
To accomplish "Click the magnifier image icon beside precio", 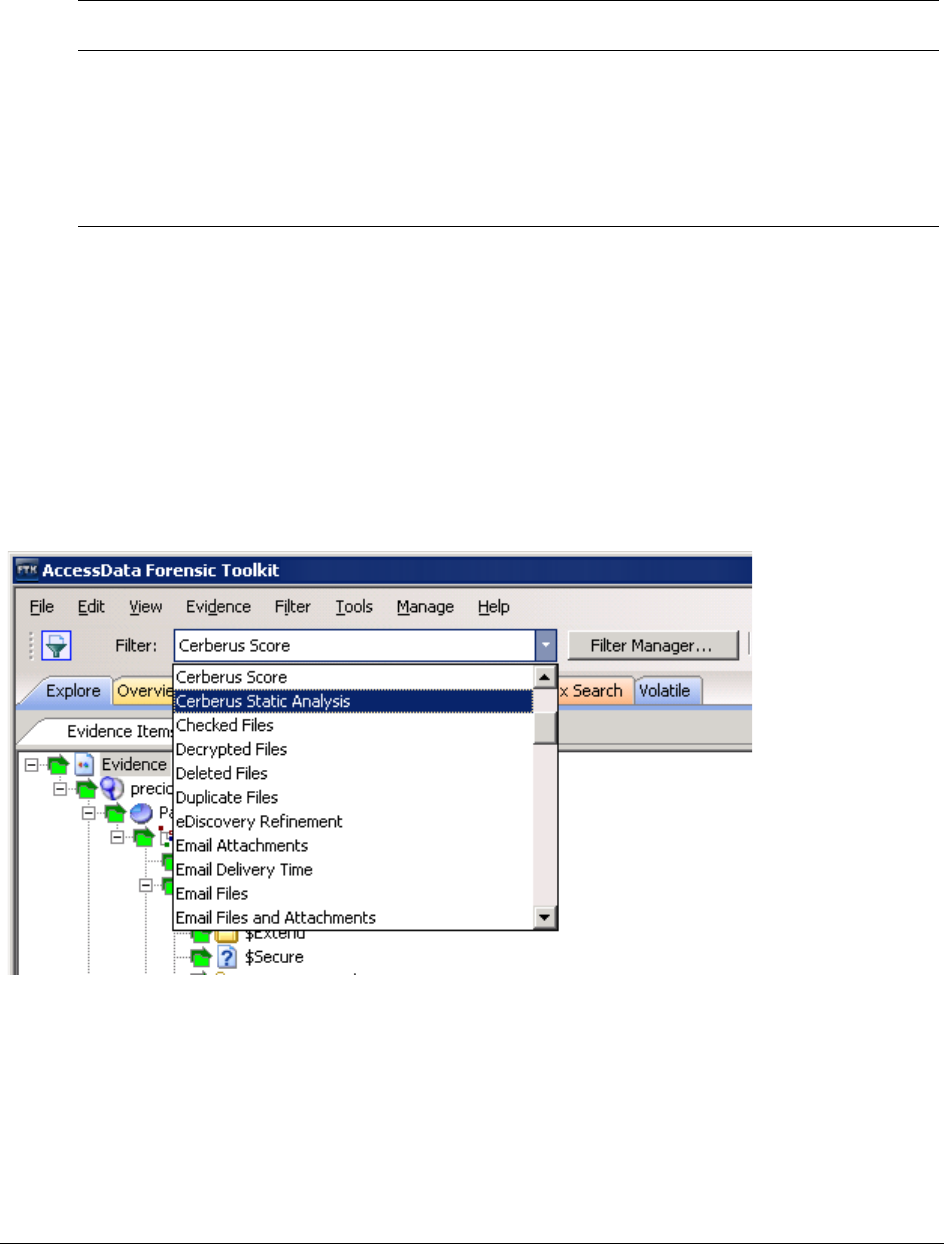I will pyautogui.click(x=112, y=788).
